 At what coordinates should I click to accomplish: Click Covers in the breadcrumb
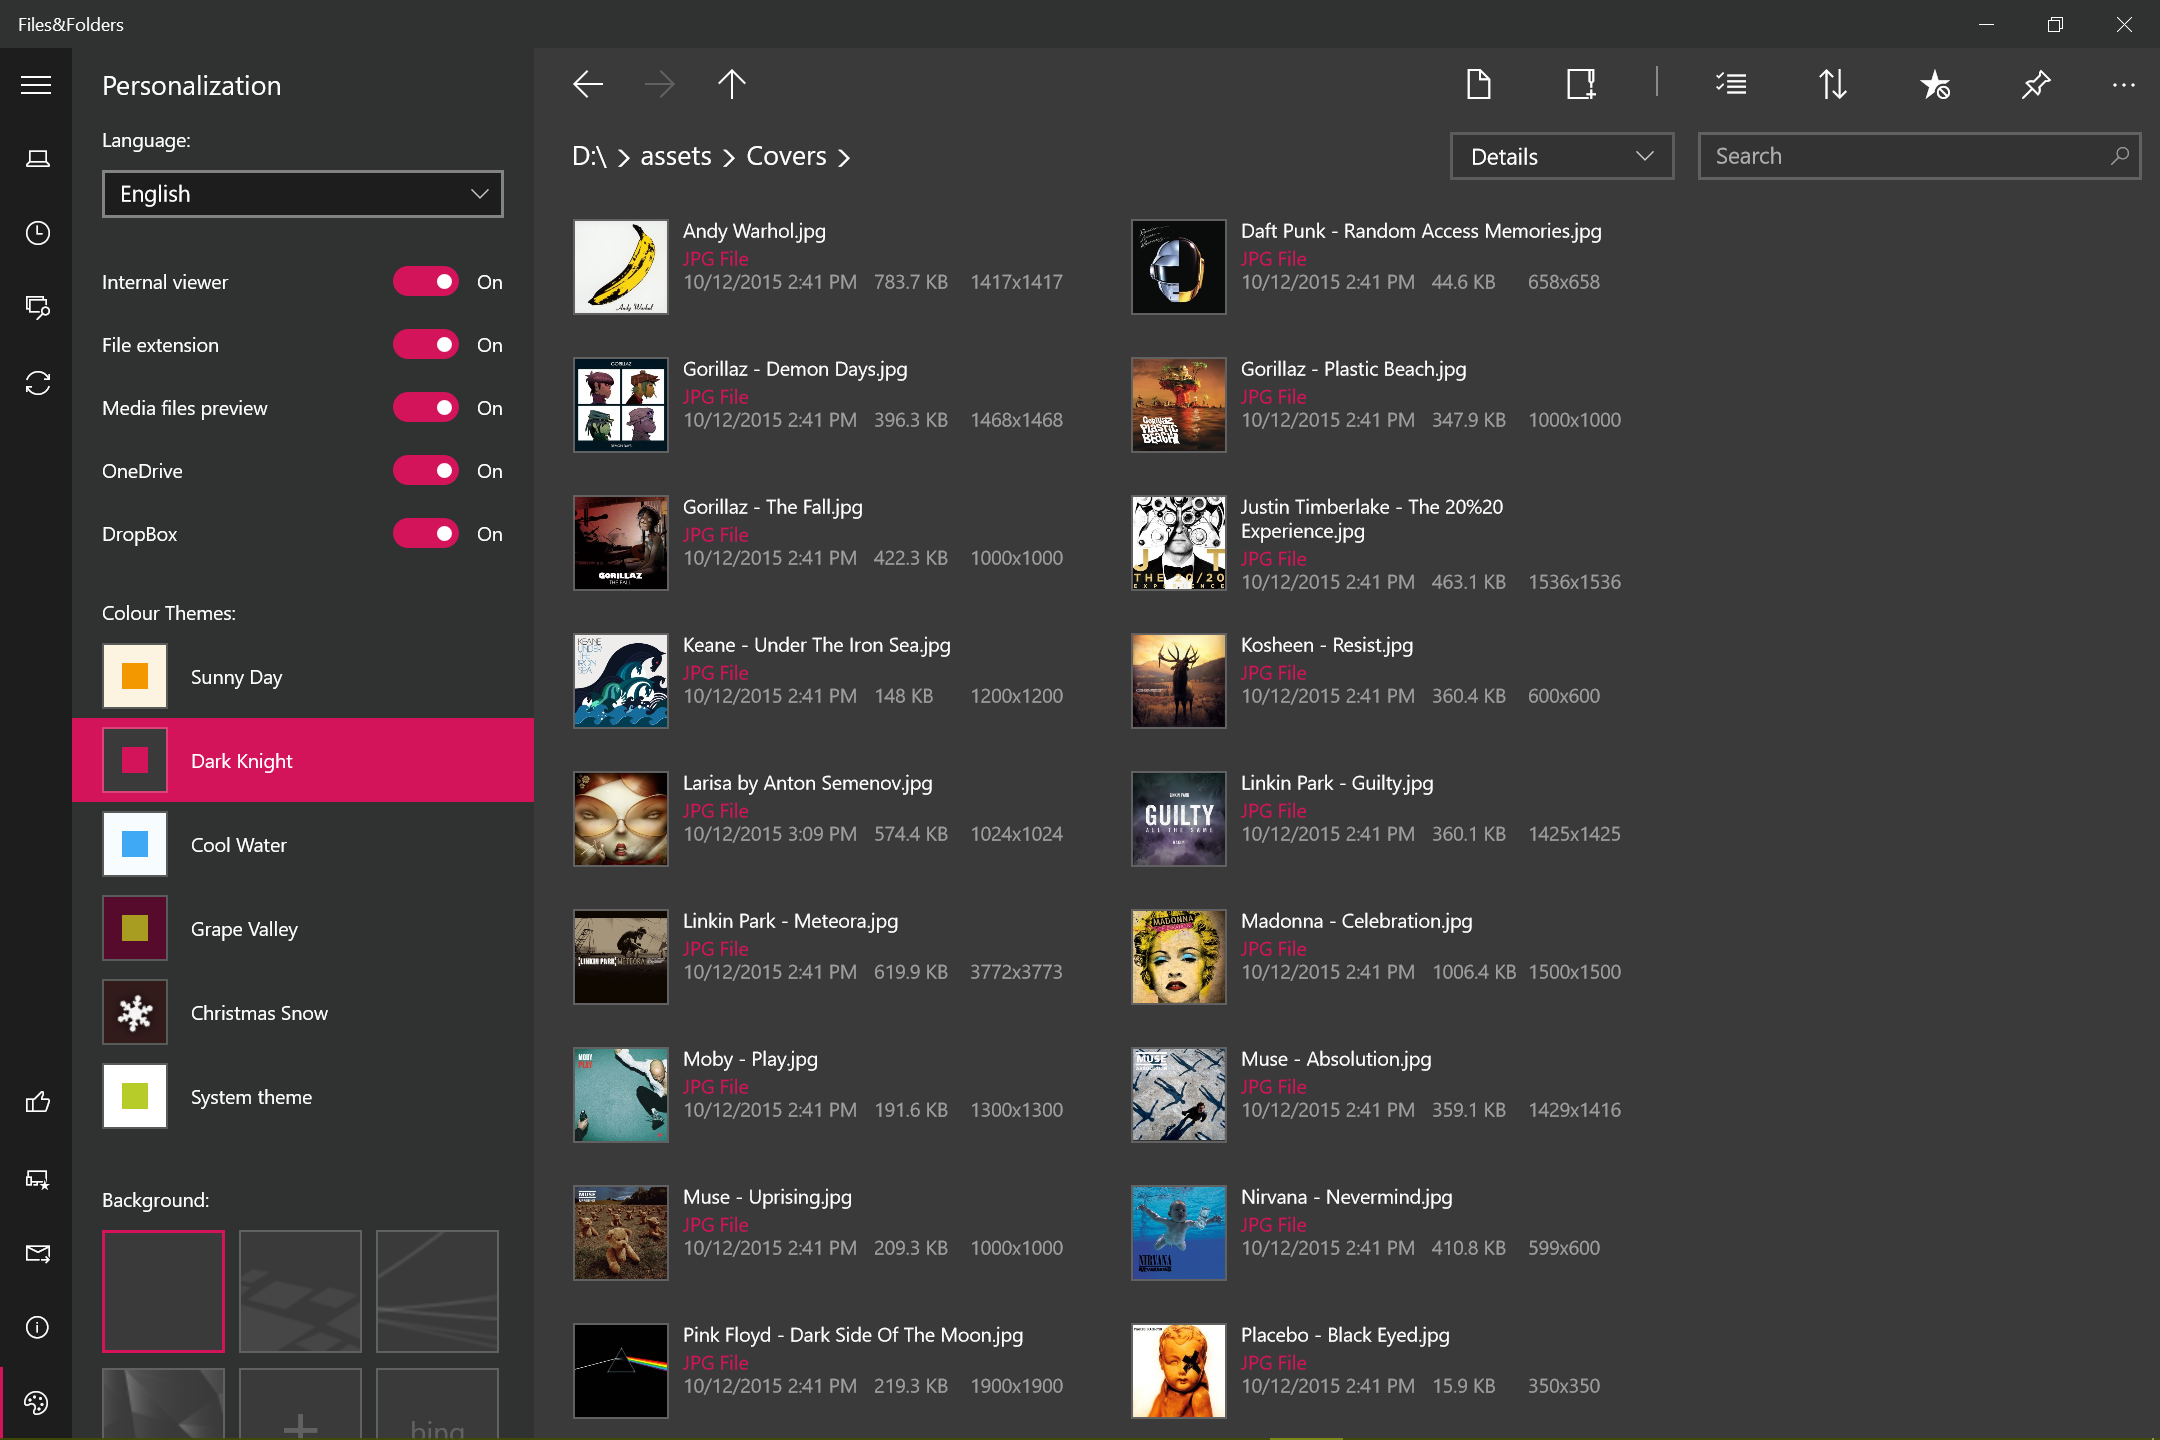tap(786, 157)
